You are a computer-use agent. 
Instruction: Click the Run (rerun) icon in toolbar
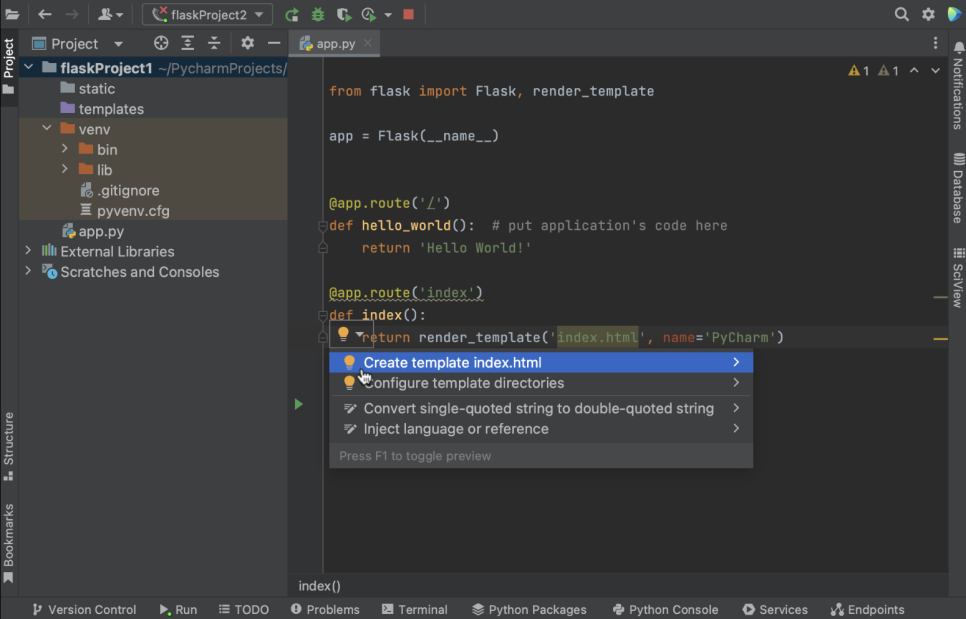click(x=292, y=15)
